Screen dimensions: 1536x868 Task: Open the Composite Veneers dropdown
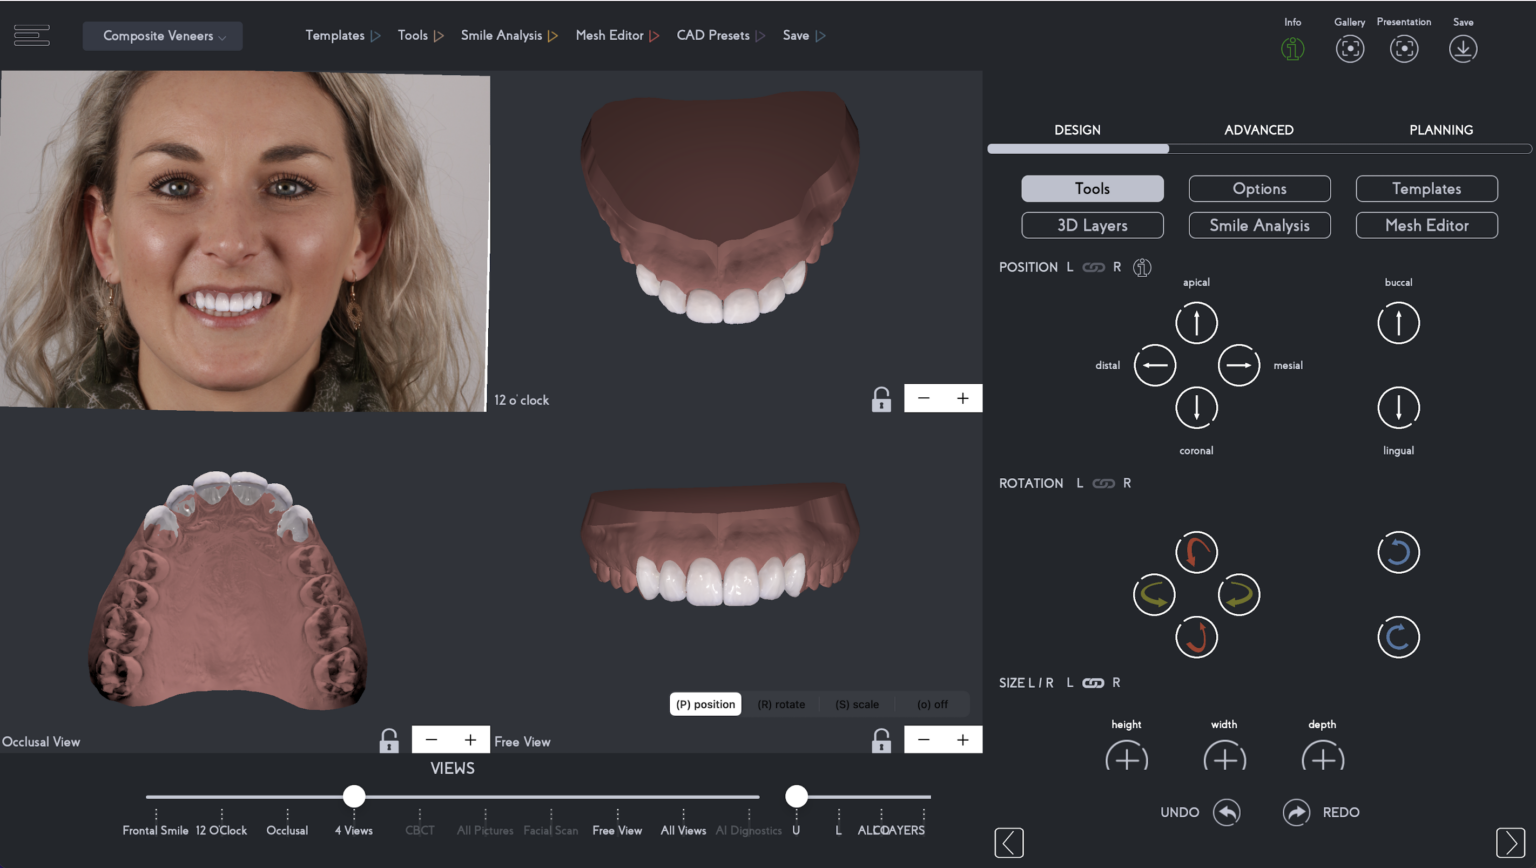[x=162, y=35]
